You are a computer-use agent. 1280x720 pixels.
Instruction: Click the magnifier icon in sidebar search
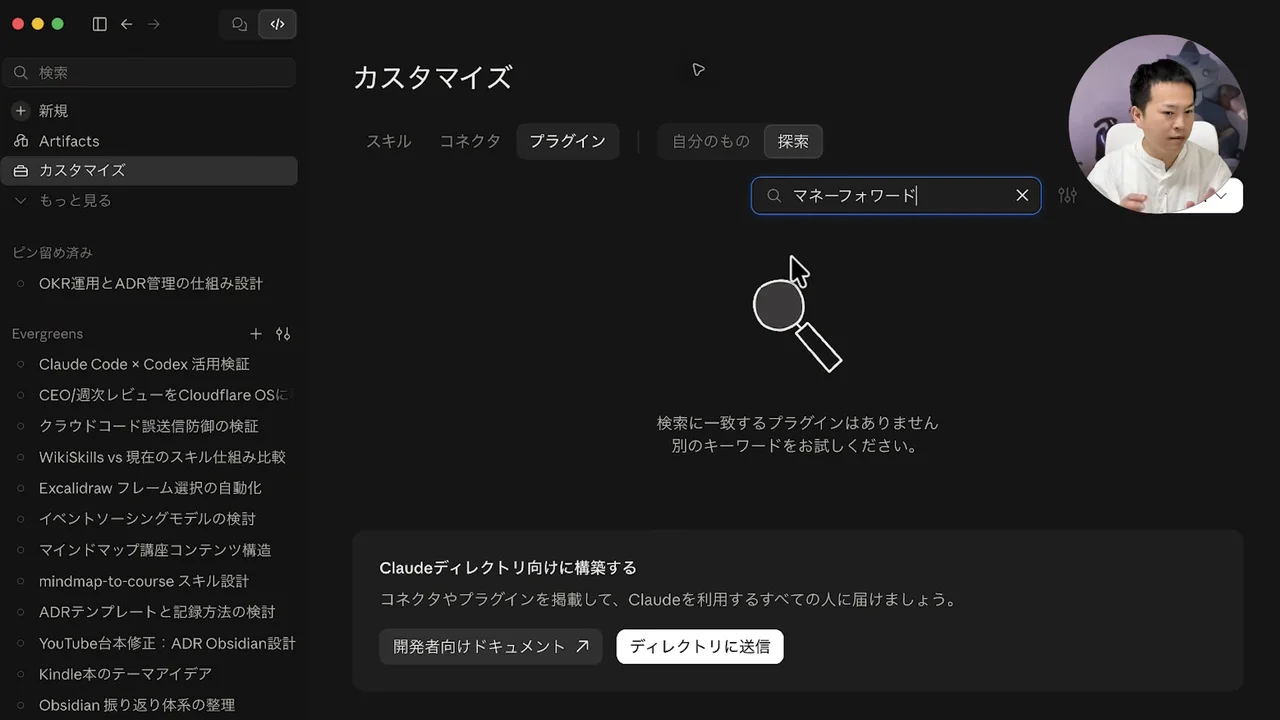21,73
